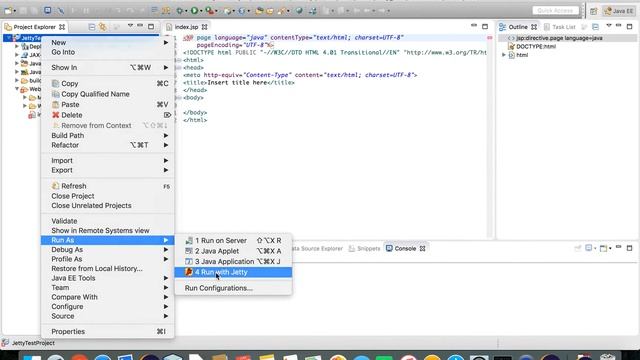The image size is (640, 360).
Task: Click the Quick Access search field
Action: coord(556,11)
